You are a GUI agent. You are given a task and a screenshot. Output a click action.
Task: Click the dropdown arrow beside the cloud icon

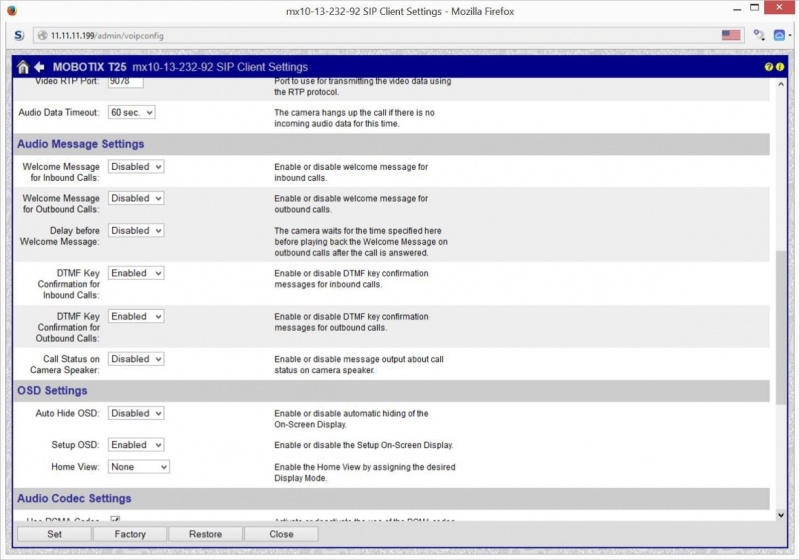[789, 36]
